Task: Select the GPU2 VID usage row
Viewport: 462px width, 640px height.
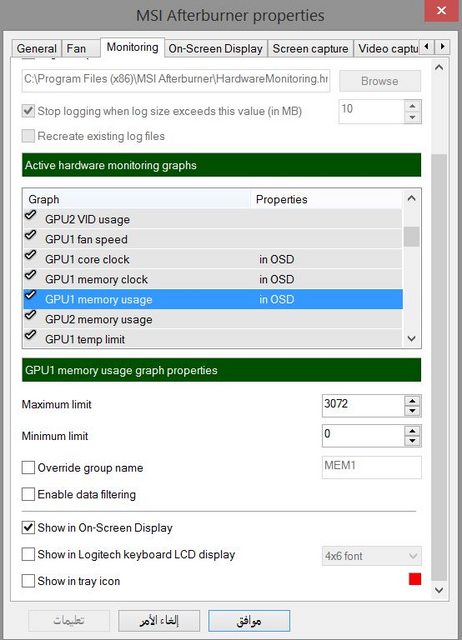Action: coord(213,219)
